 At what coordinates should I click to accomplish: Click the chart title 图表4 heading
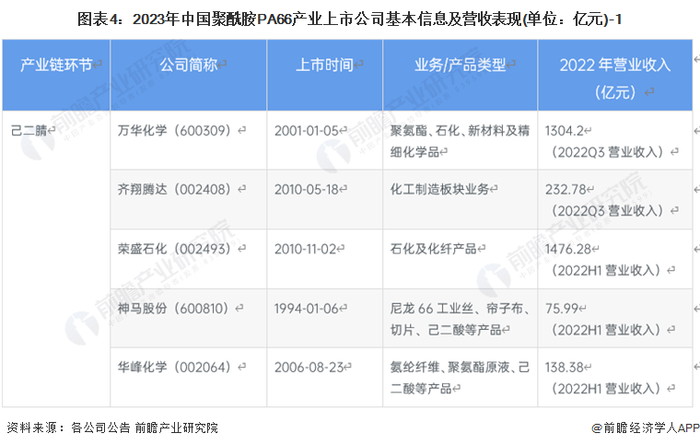click(x=349, y=19)
